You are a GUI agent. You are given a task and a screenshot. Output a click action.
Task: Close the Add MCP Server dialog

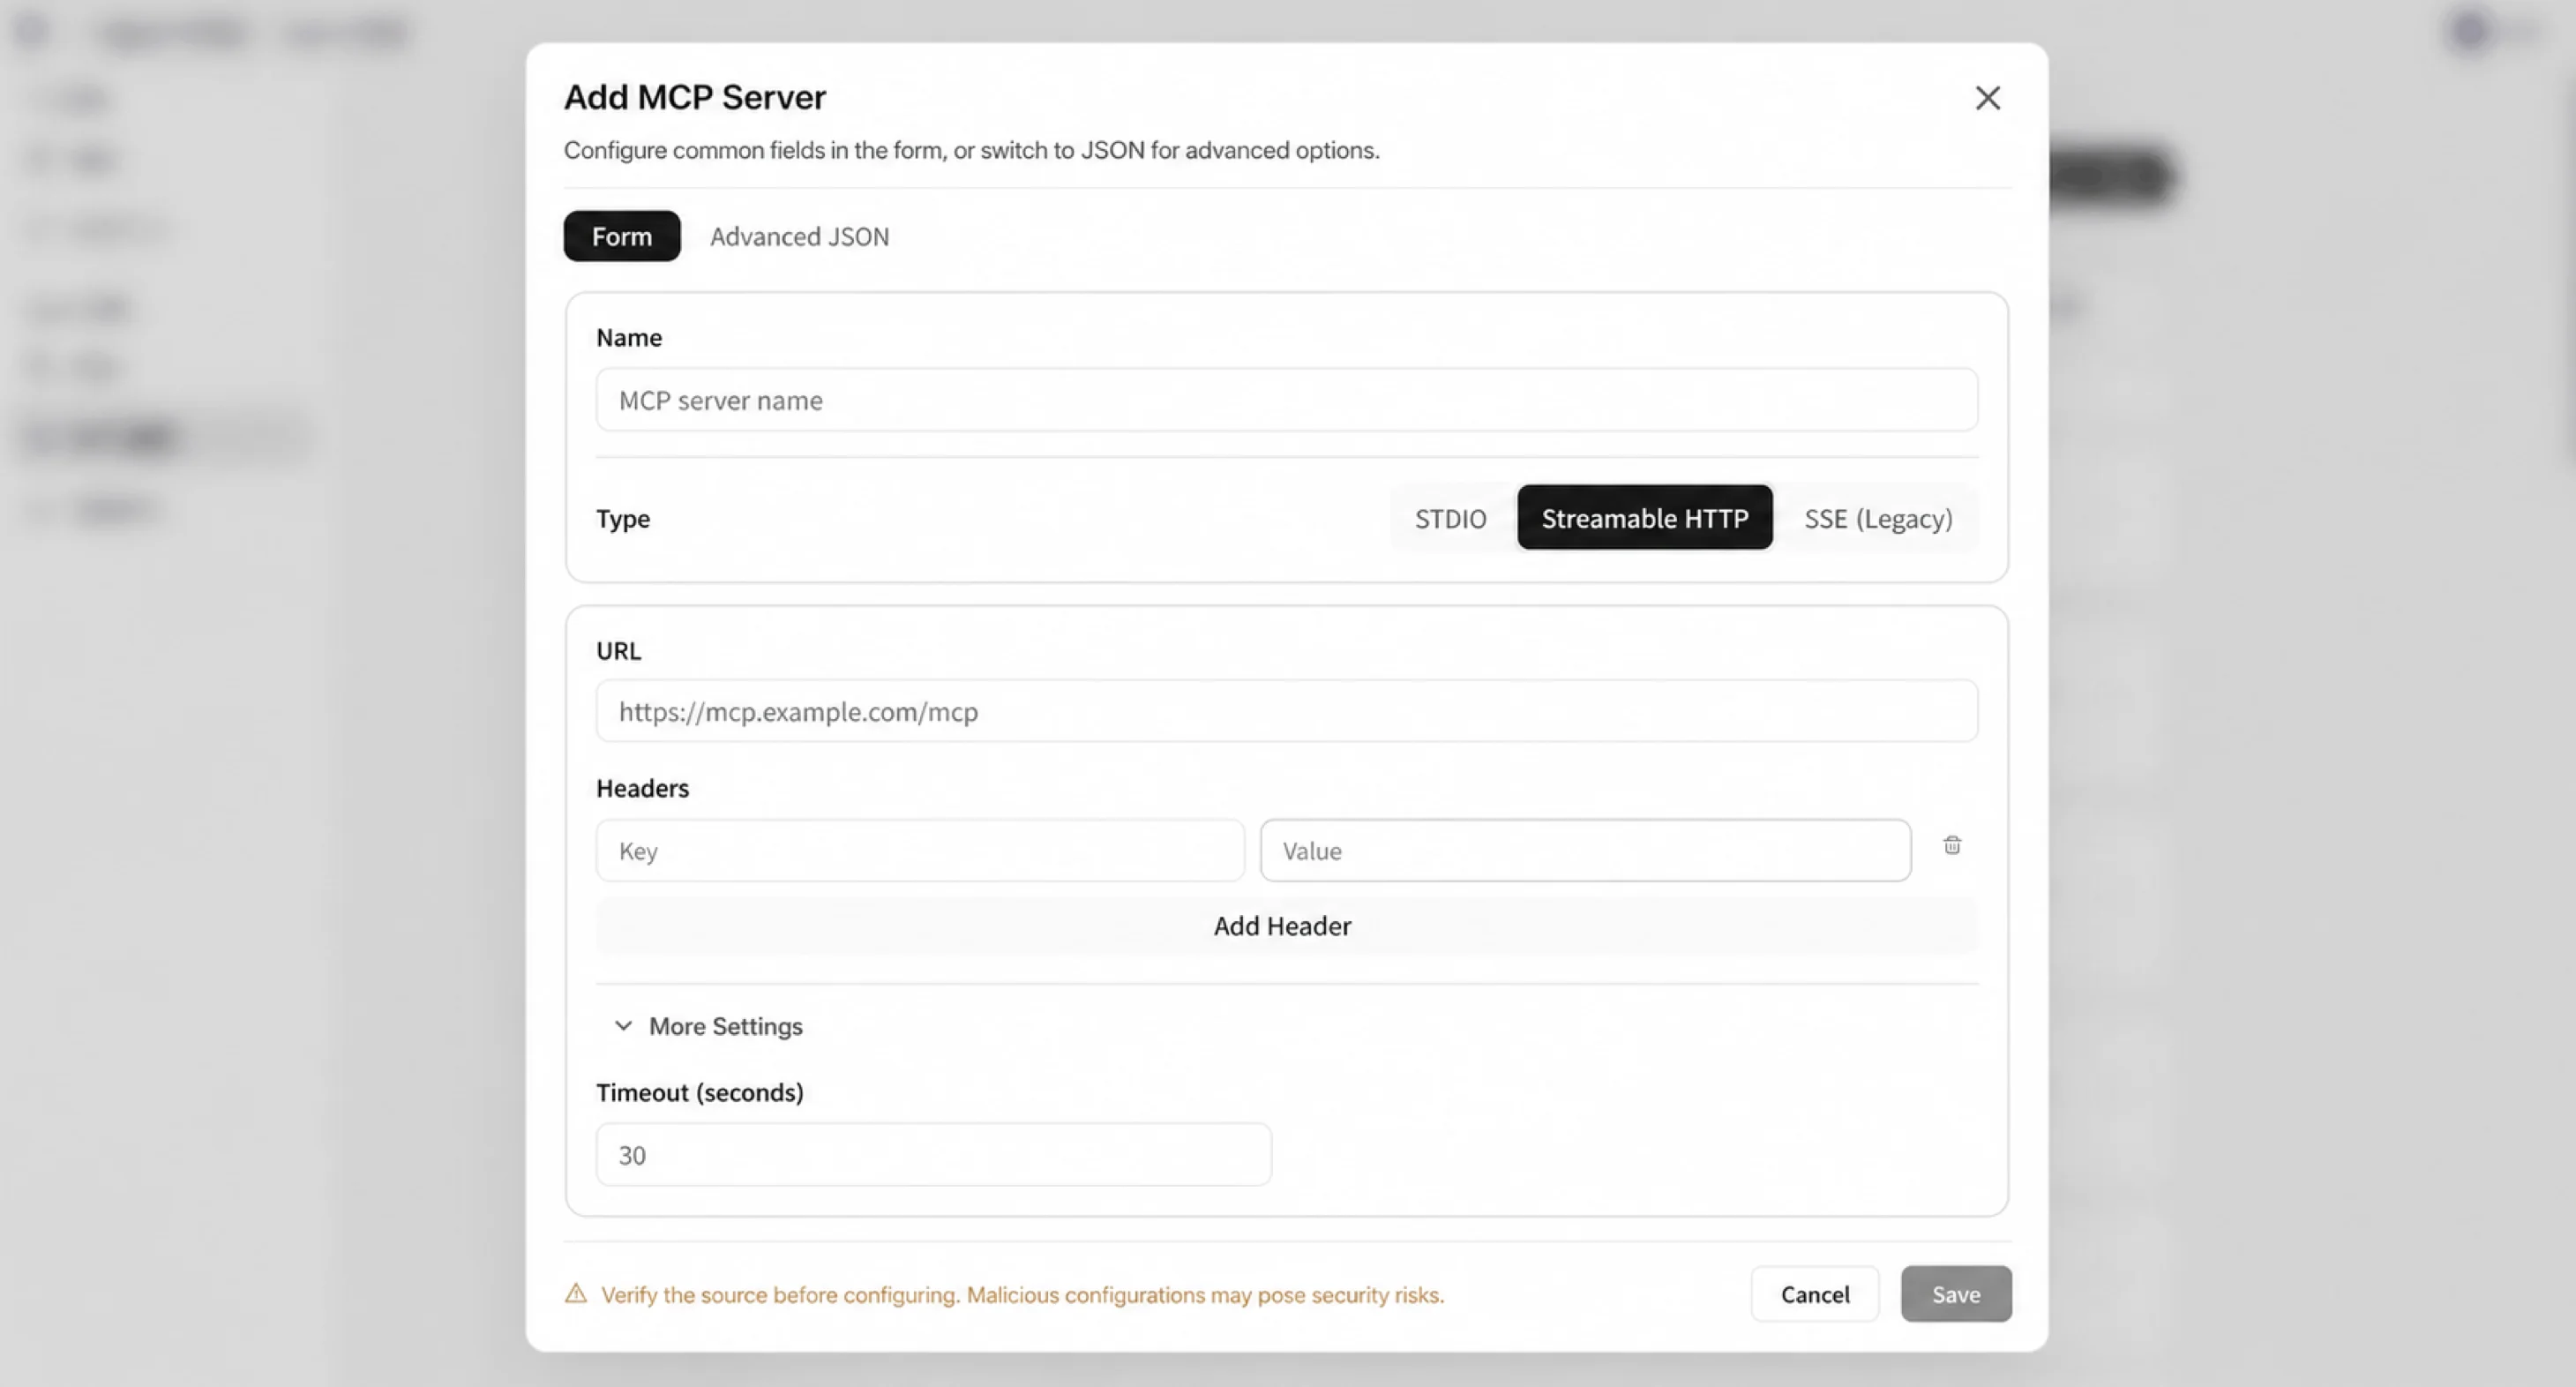(x=1988, y=98)
